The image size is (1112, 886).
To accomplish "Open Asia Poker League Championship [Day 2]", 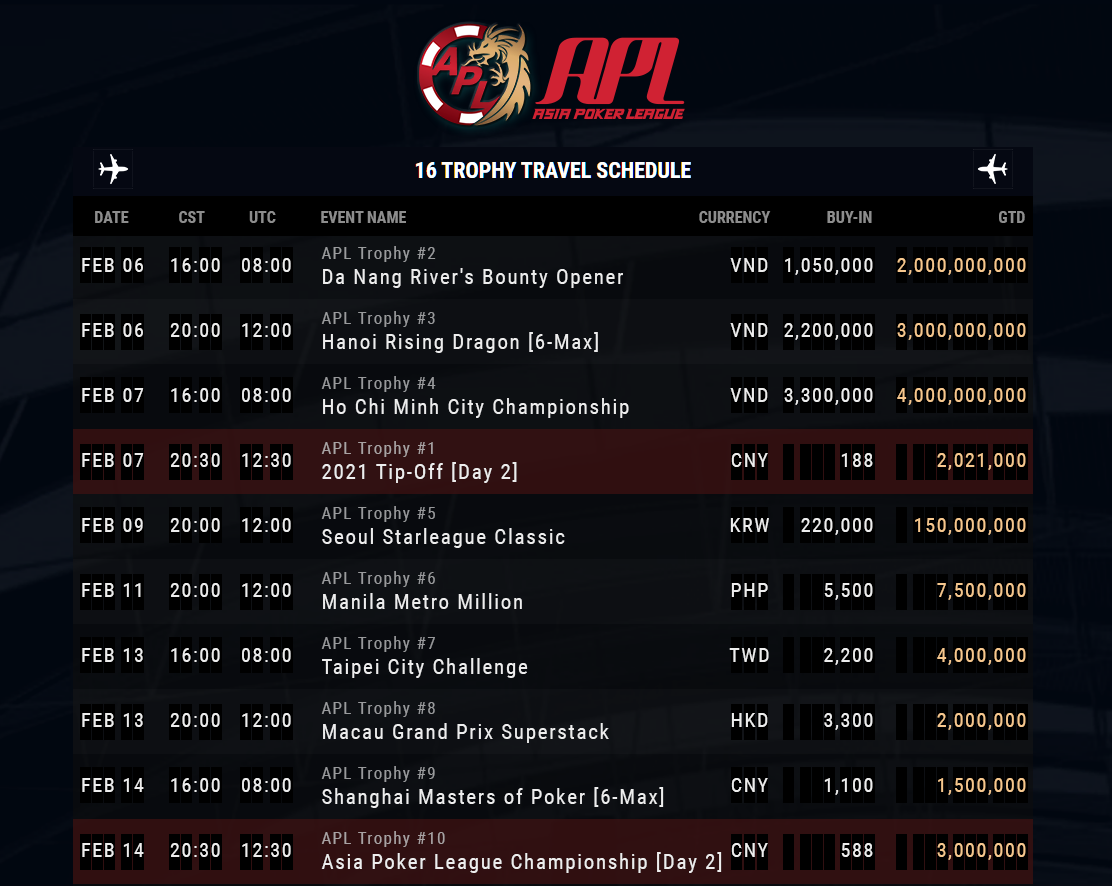I will [521, 862].
